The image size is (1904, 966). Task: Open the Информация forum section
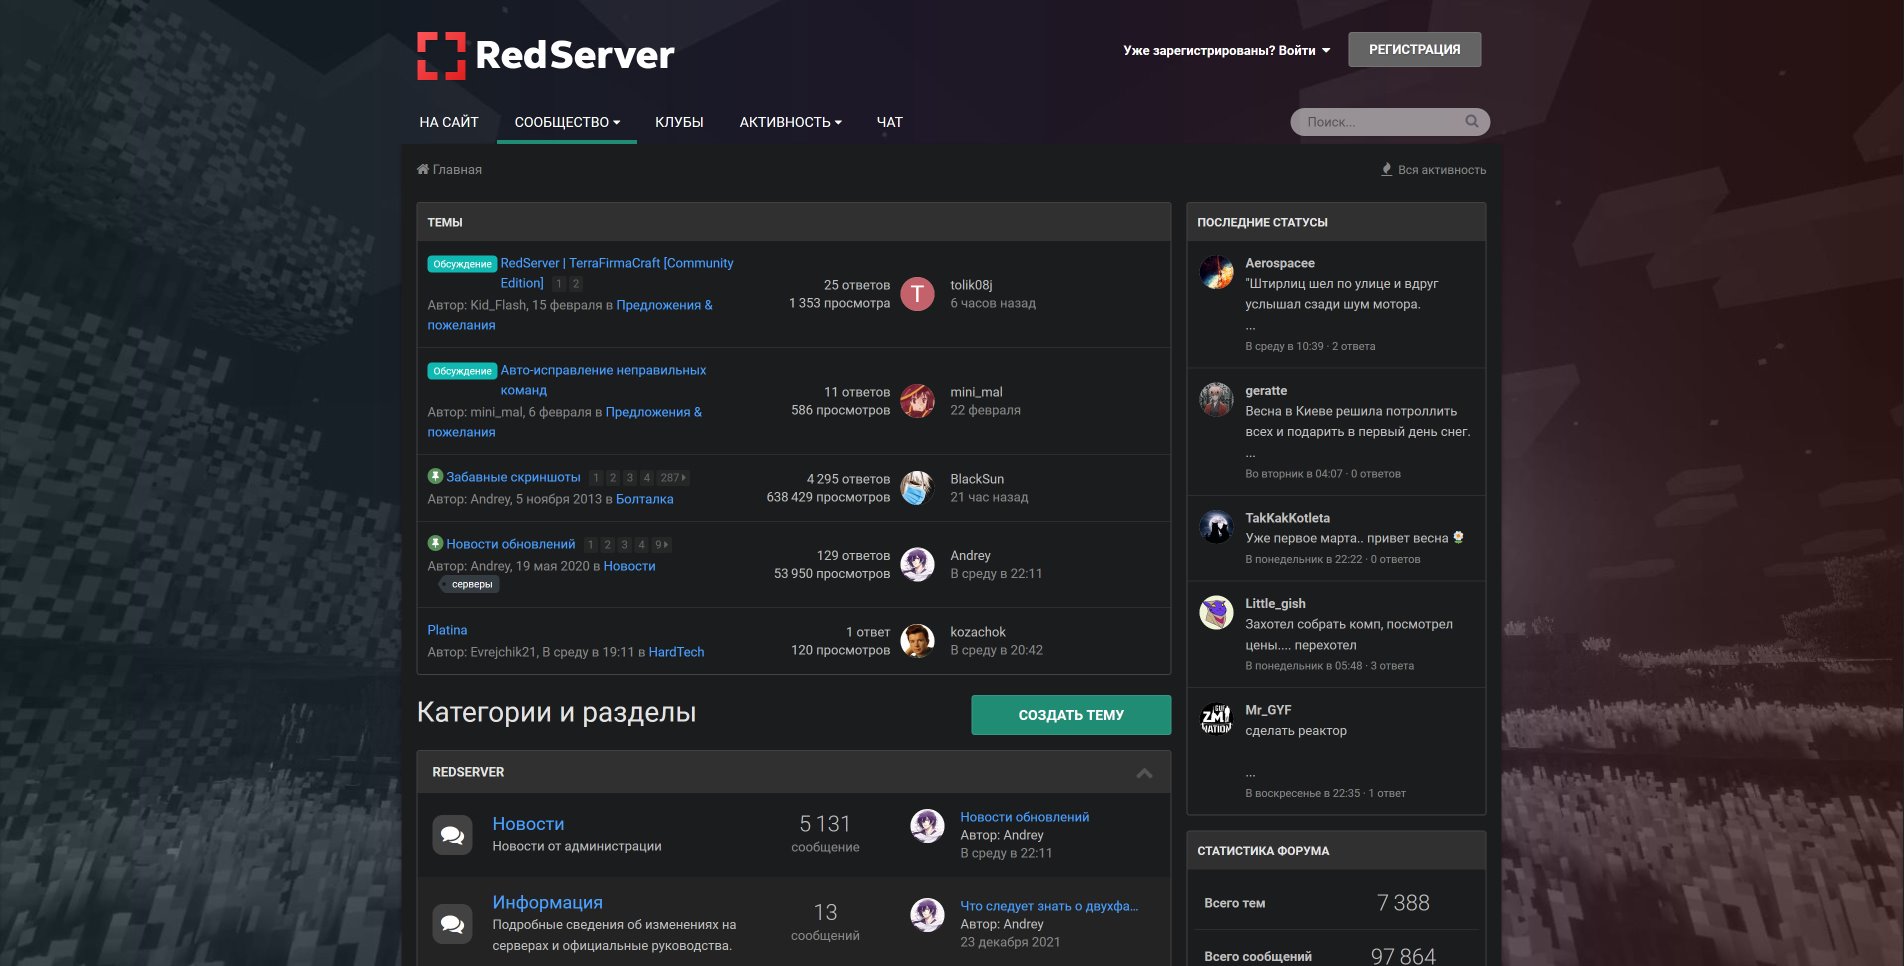[x=547, y=902]
